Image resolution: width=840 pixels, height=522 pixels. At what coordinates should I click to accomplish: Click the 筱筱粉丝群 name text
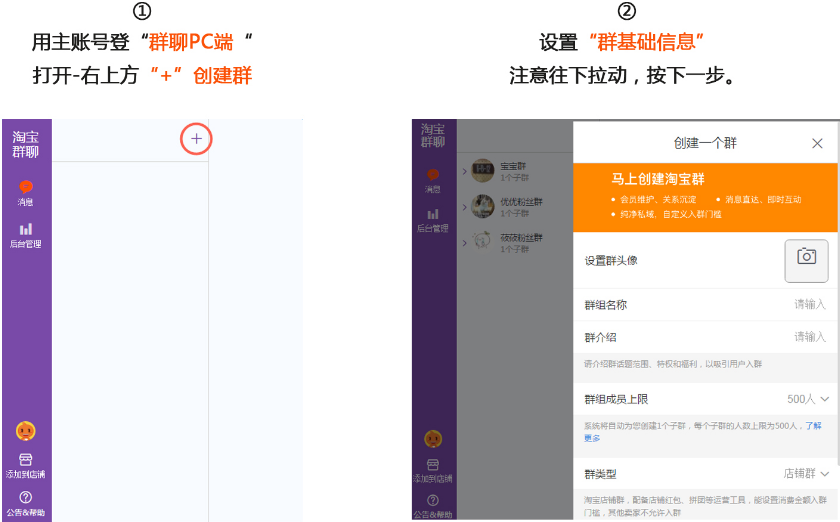[x=521, y=237]
